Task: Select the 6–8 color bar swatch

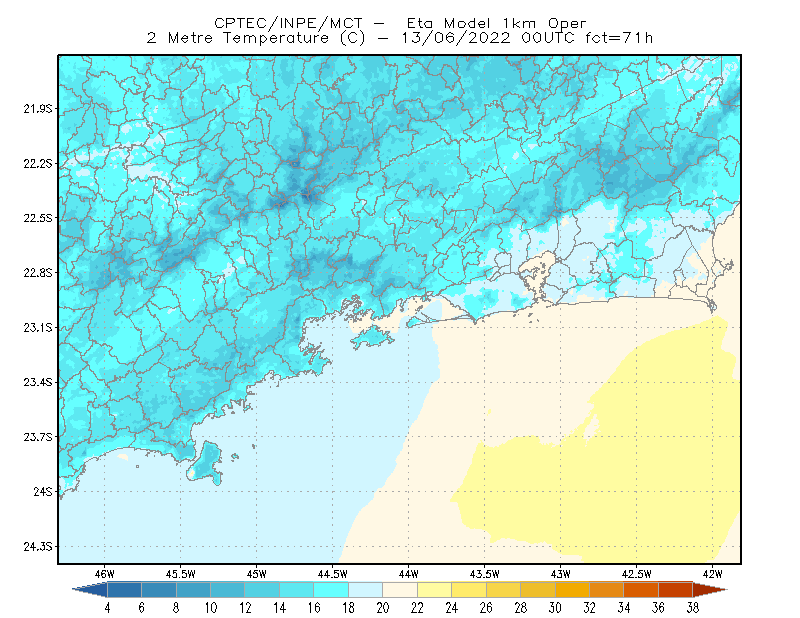Action: tap(159, 590)
